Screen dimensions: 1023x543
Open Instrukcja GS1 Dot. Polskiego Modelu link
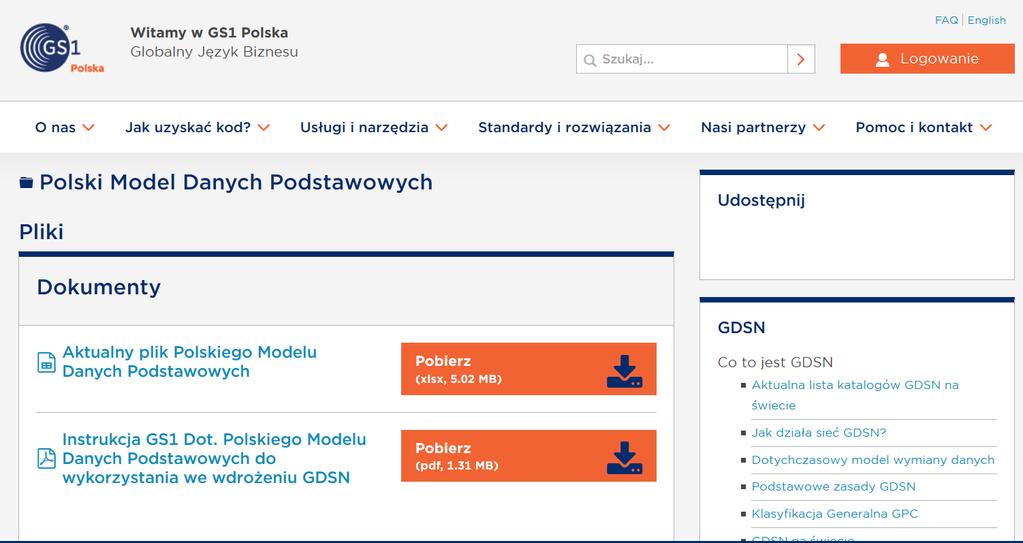(x=214, y=458)
